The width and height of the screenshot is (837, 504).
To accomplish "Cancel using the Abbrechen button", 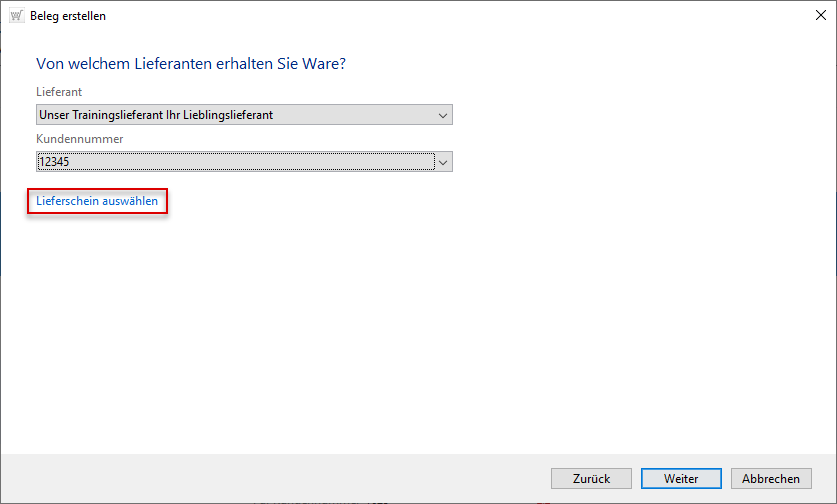I will point(771,479).
